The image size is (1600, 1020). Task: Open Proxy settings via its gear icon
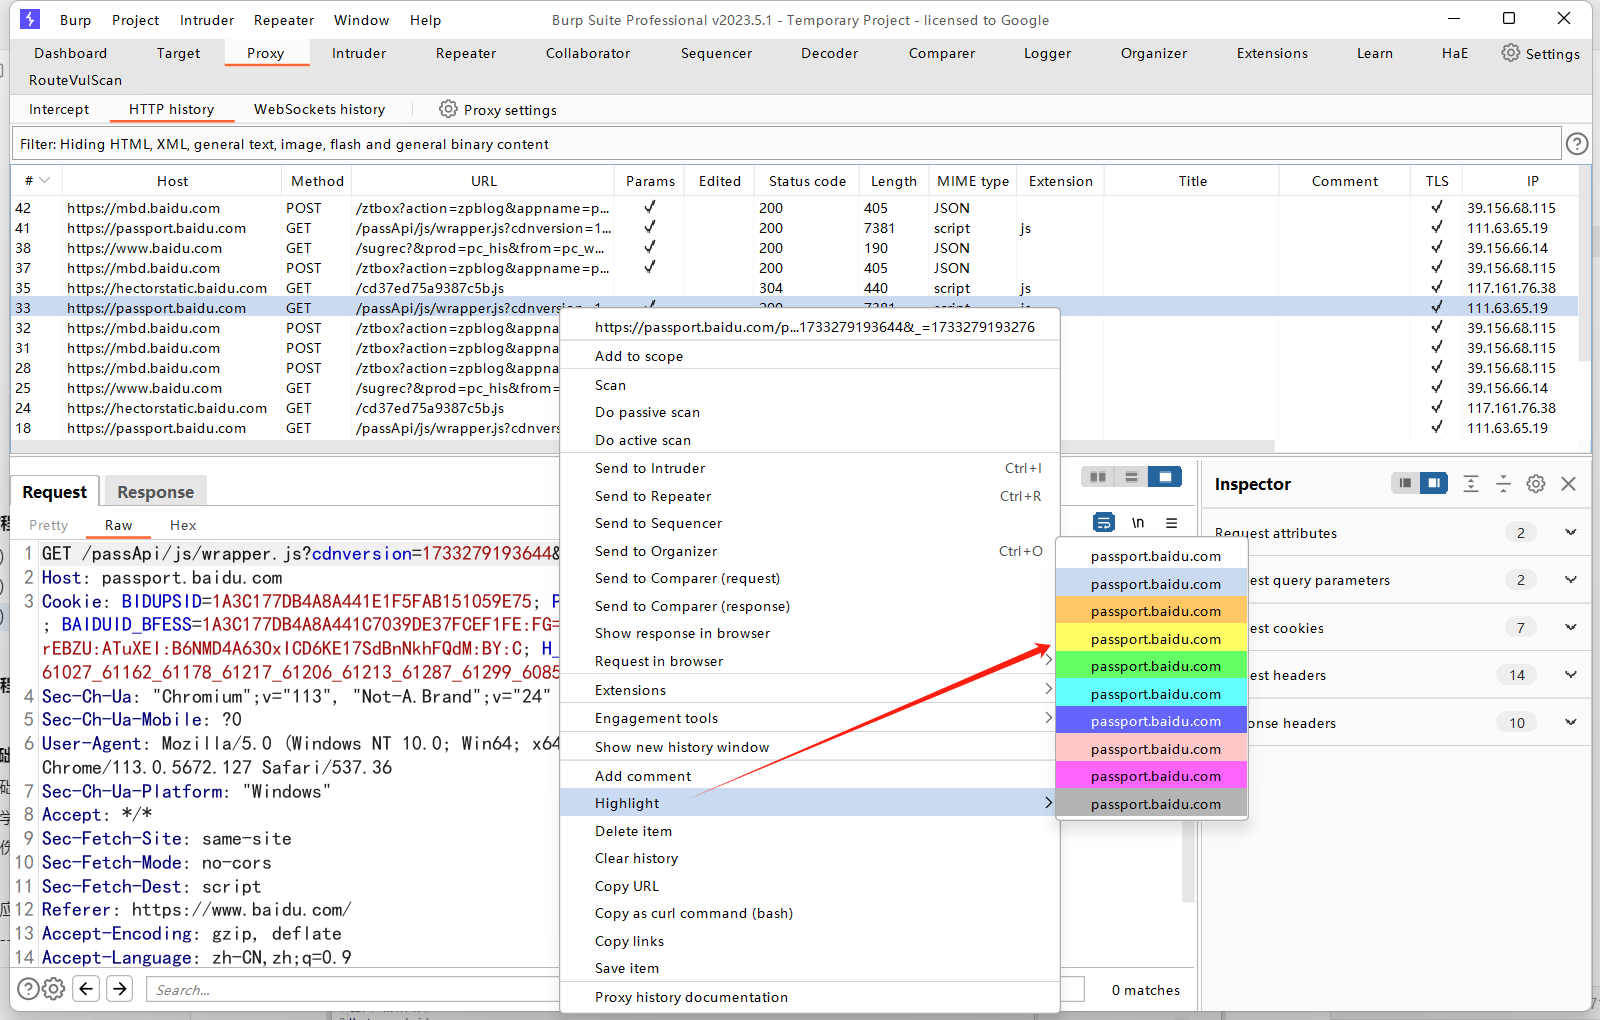pyautogui.click(x=448, y=109)
